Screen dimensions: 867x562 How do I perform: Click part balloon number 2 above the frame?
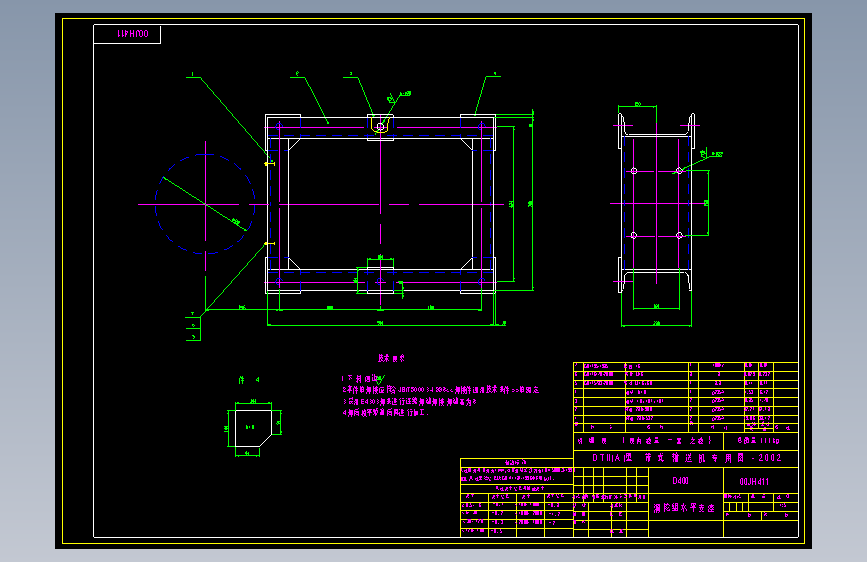pyautogui.click(x=297, y=74)
